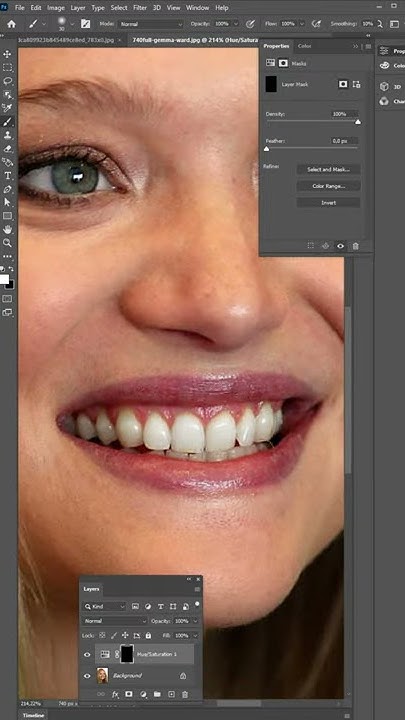Viewport: 405px width, 720px height.
Task: Open the Filter menu
Action: (x=140, y=8)
